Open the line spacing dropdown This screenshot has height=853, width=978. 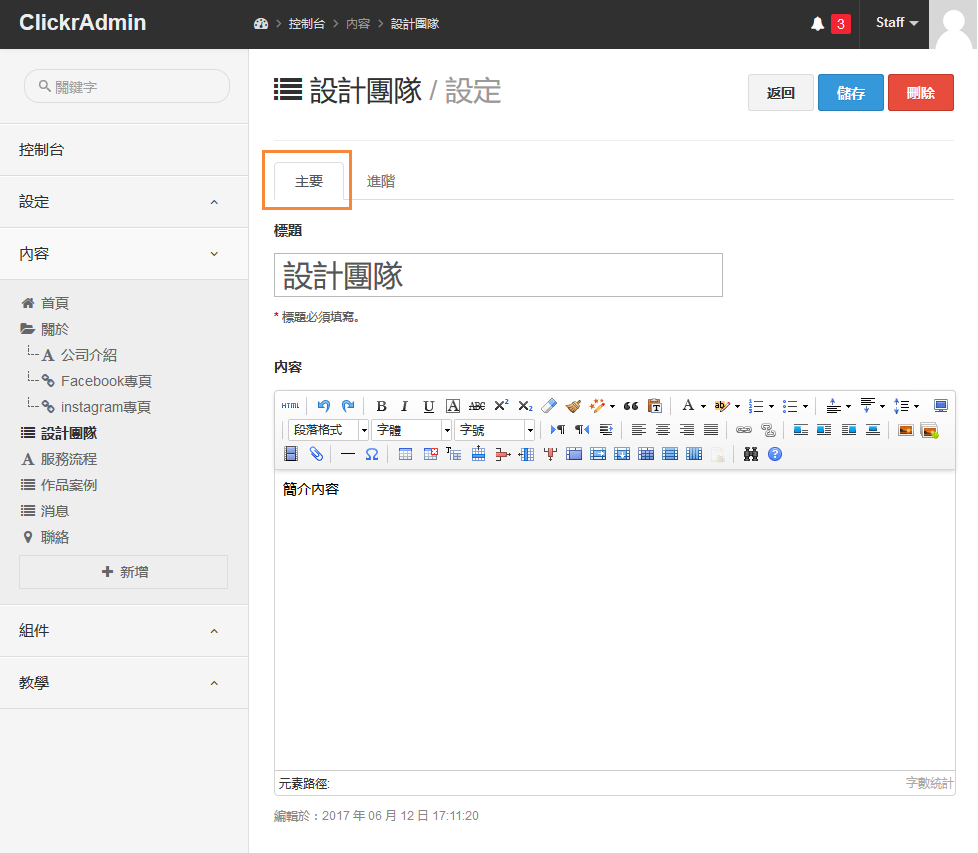(x=916, y=407)
